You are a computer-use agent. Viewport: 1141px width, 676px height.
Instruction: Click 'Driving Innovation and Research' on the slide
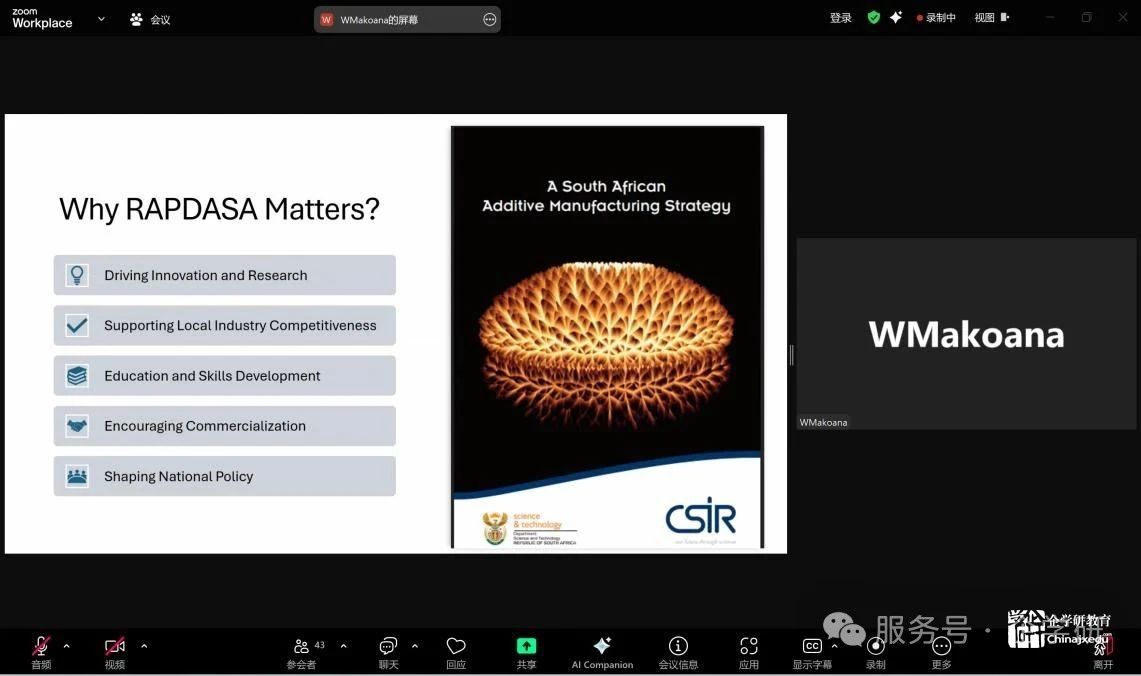pyautogui.click(x=206, y=275)
